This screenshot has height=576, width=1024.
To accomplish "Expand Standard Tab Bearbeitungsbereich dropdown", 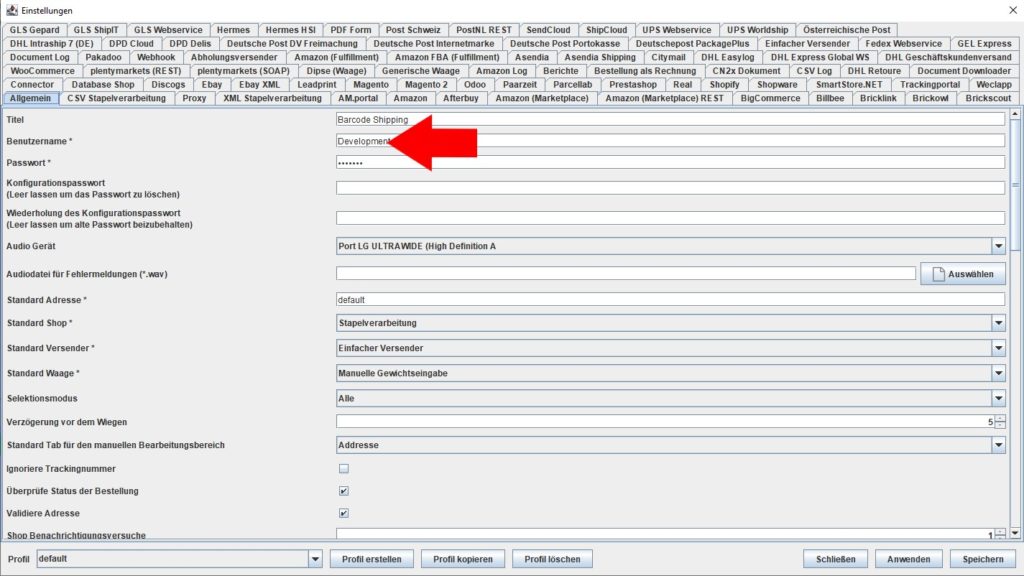I will 998,445.
